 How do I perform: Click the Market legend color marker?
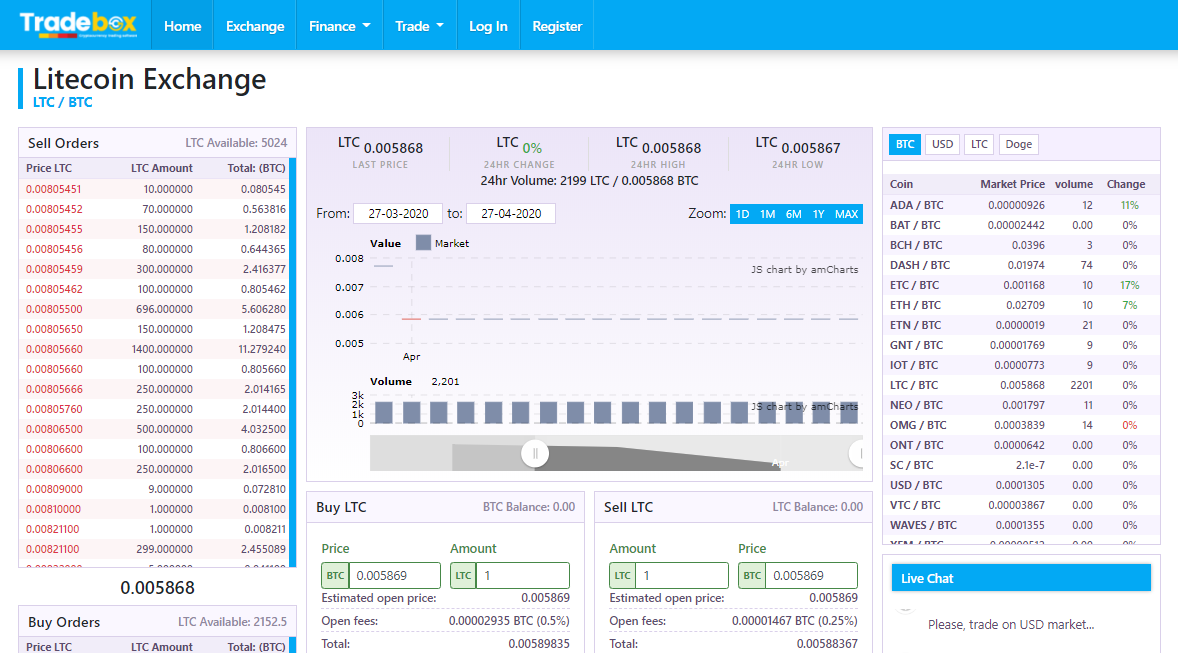point(422,243)
